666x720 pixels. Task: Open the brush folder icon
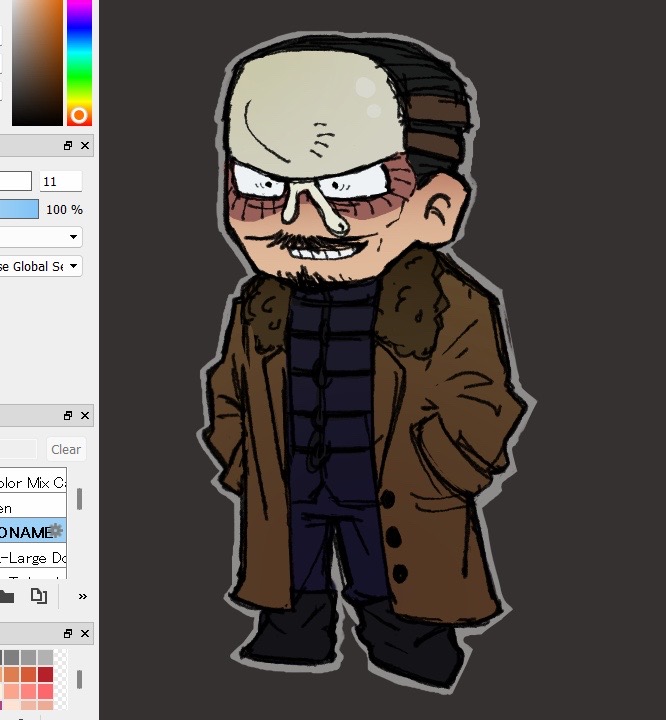6,596
